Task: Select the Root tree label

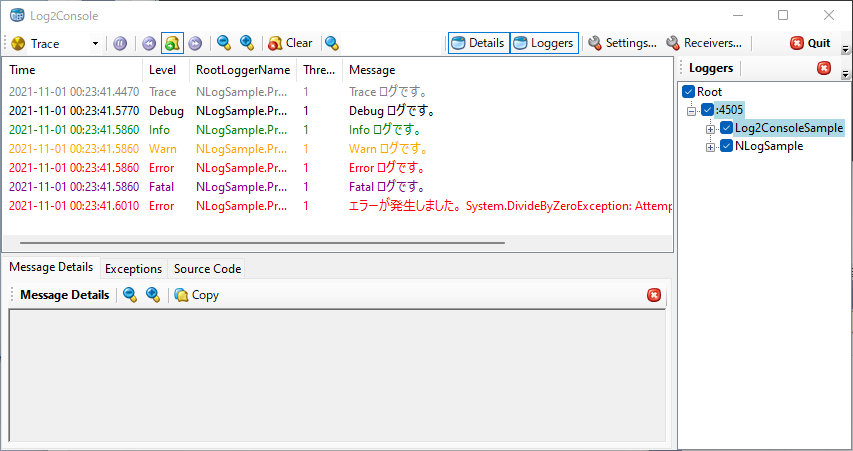Action: (x=709, y=91)
